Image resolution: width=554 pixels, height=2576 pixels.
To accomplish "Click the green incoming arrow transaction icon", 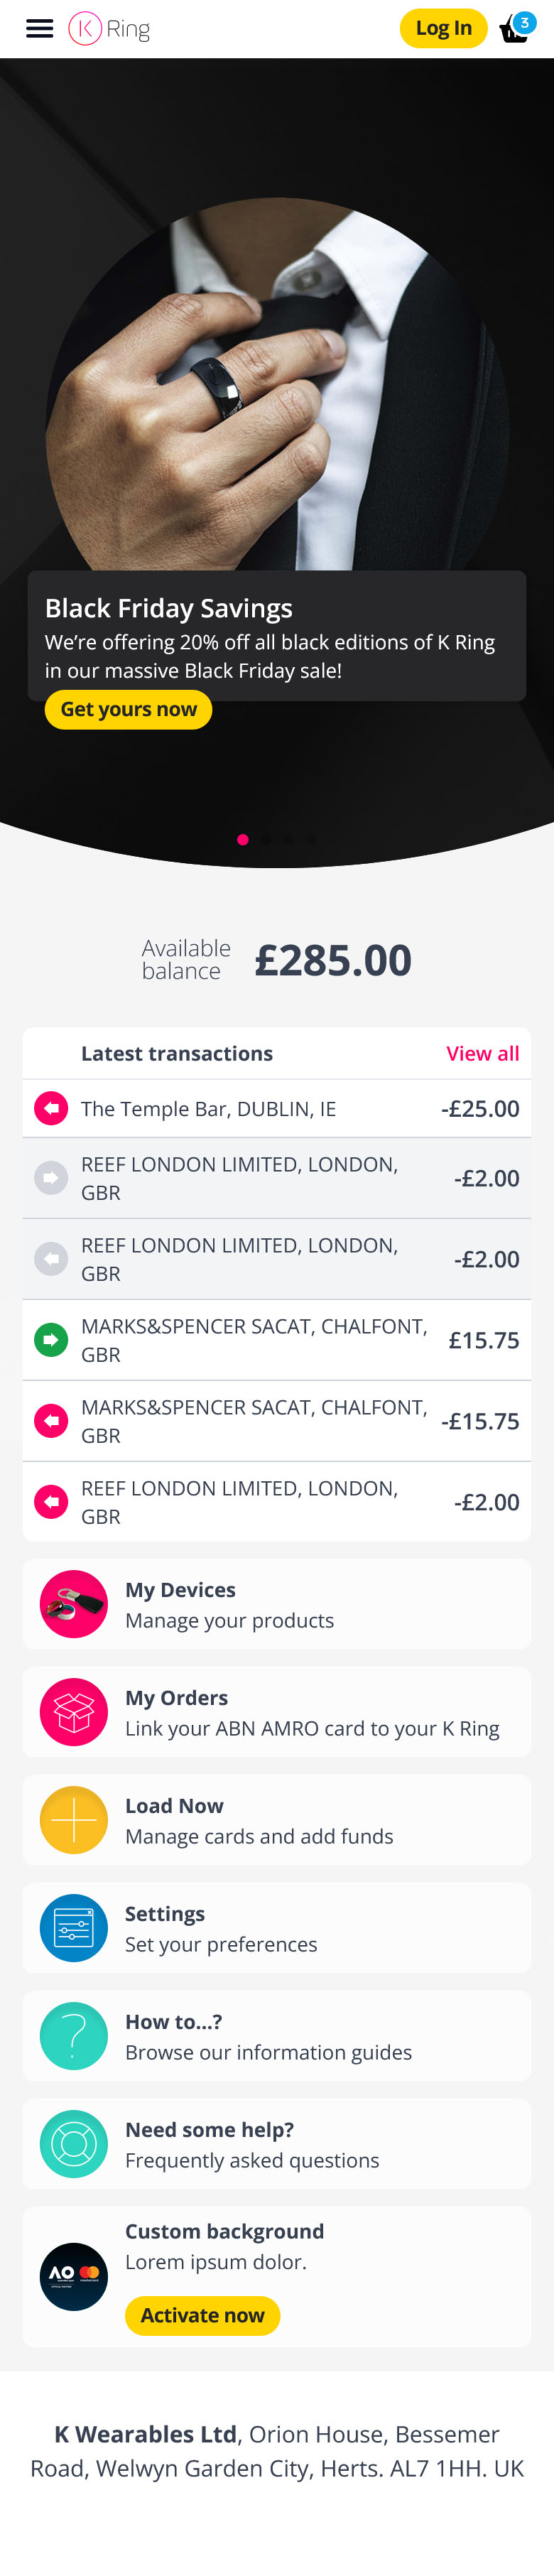I will click(51, 1339).
